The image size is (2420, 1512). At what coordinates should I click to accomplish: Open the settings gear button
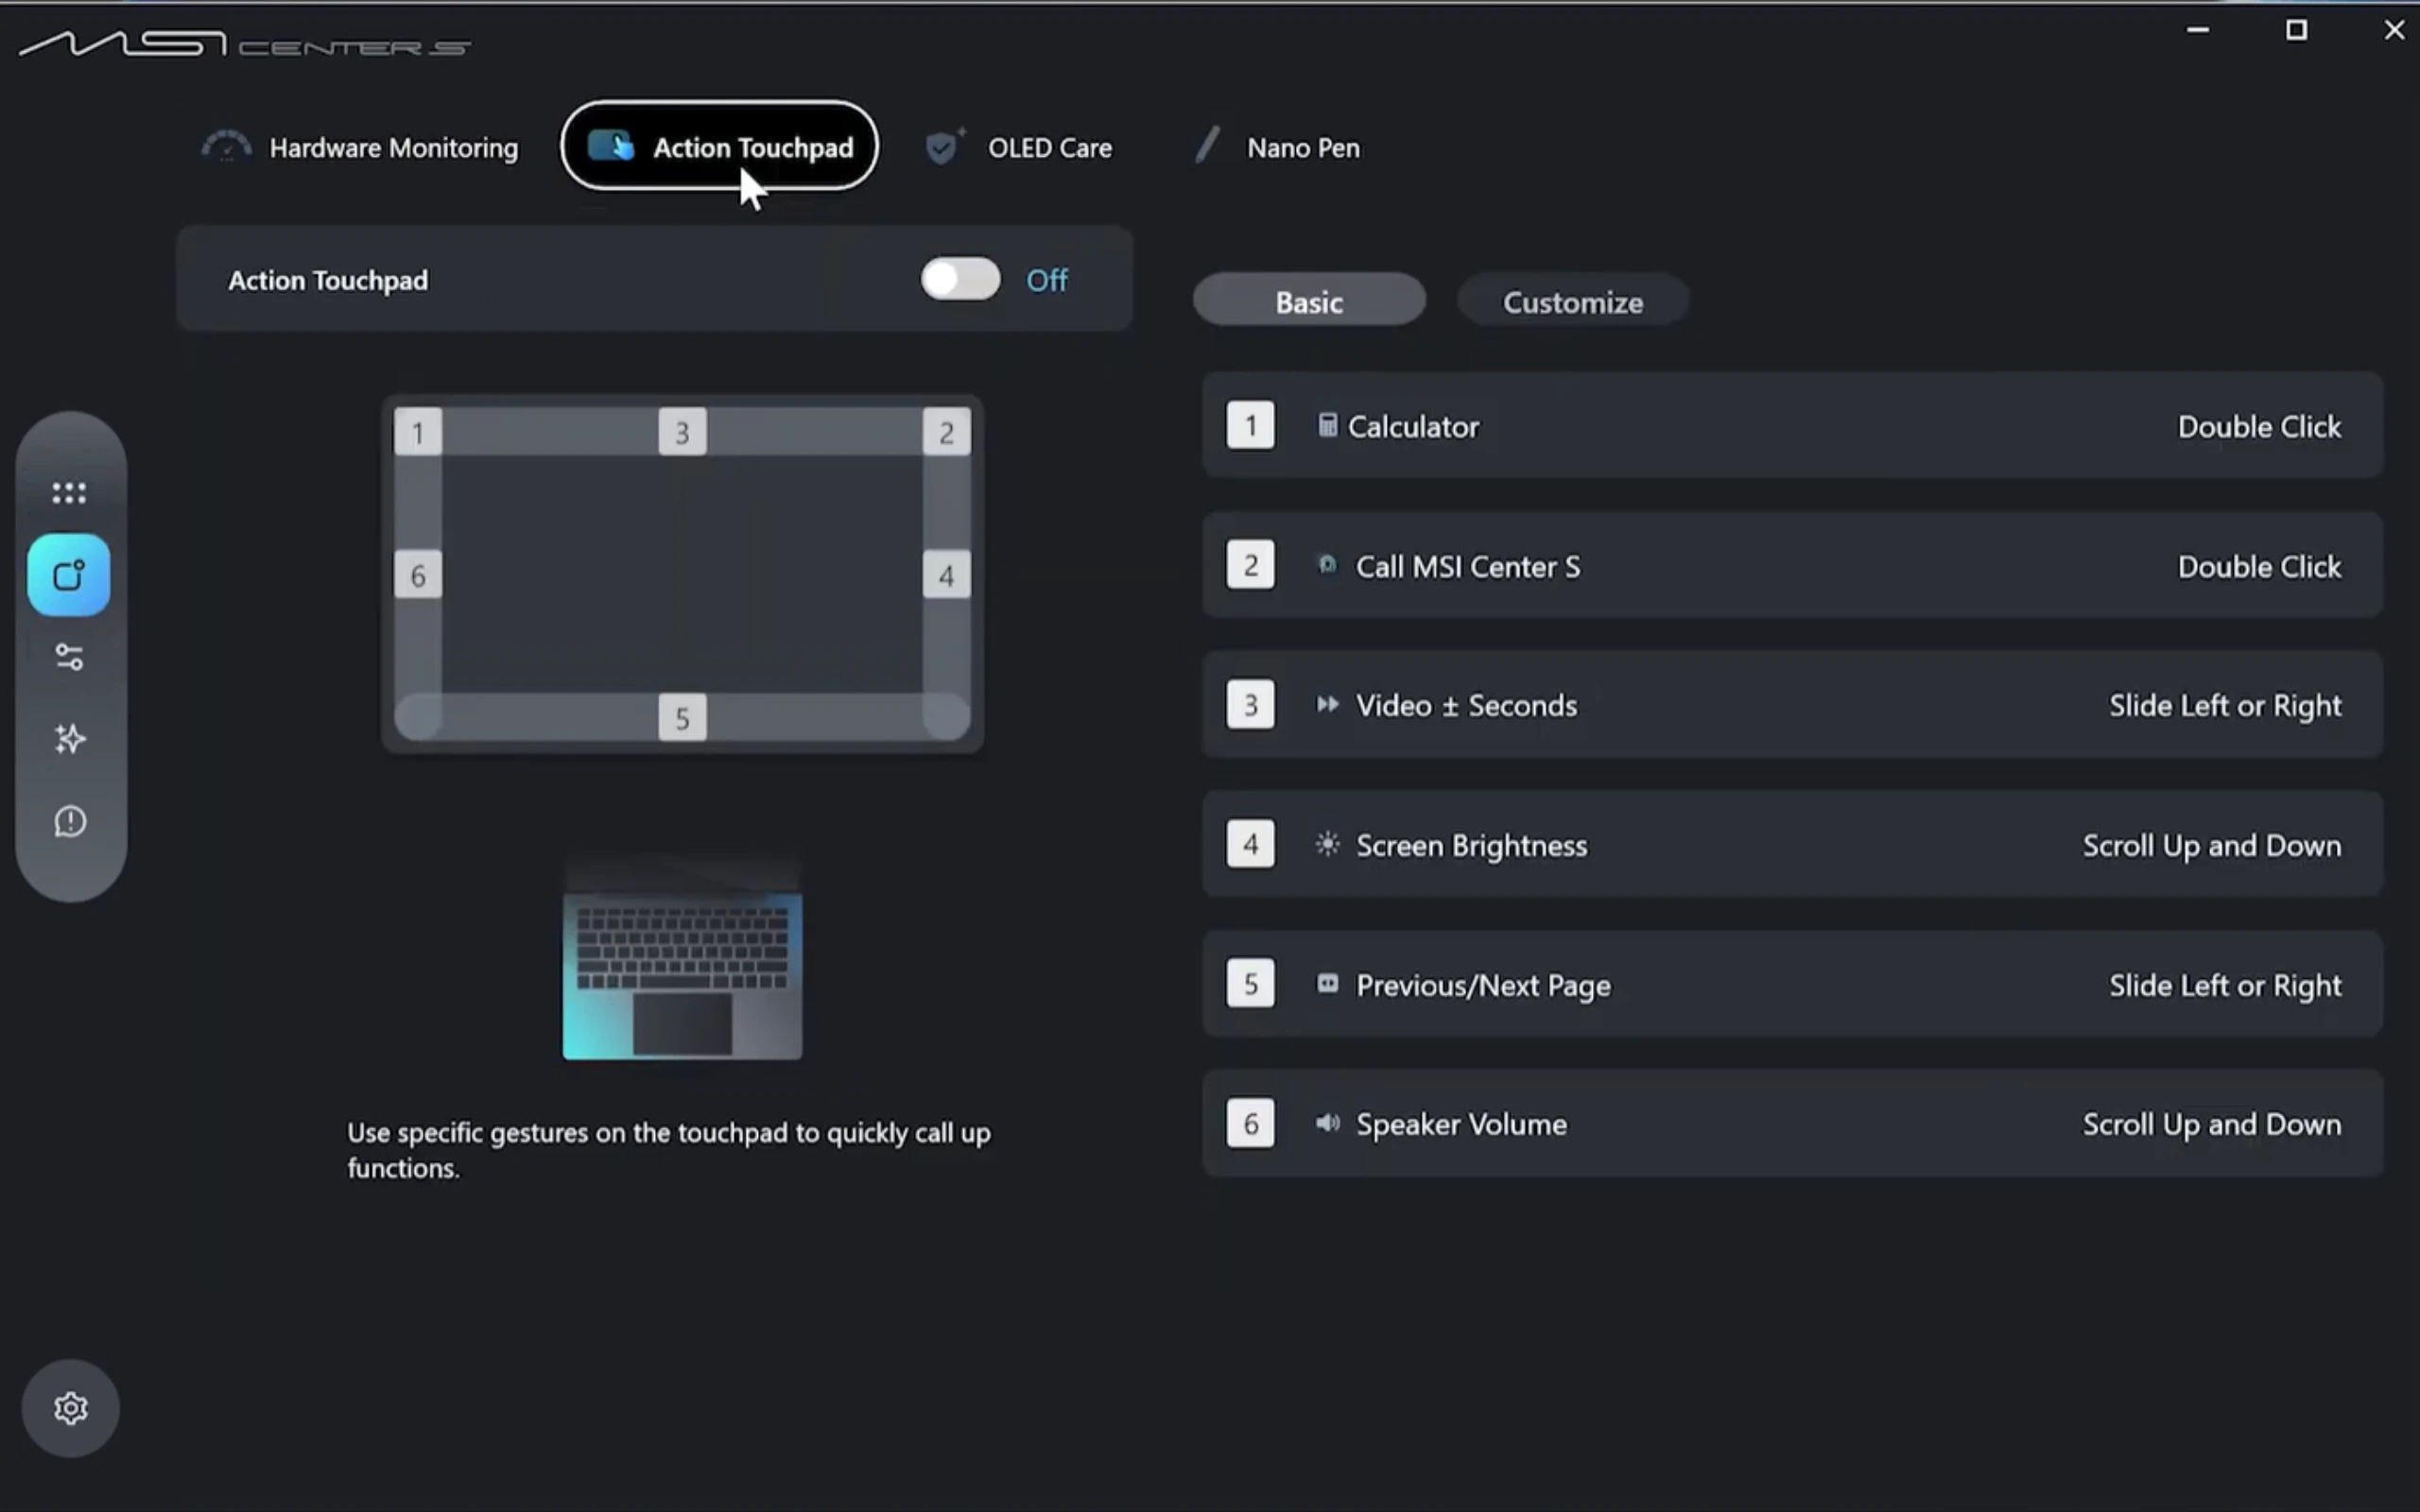coord(71,1408)
